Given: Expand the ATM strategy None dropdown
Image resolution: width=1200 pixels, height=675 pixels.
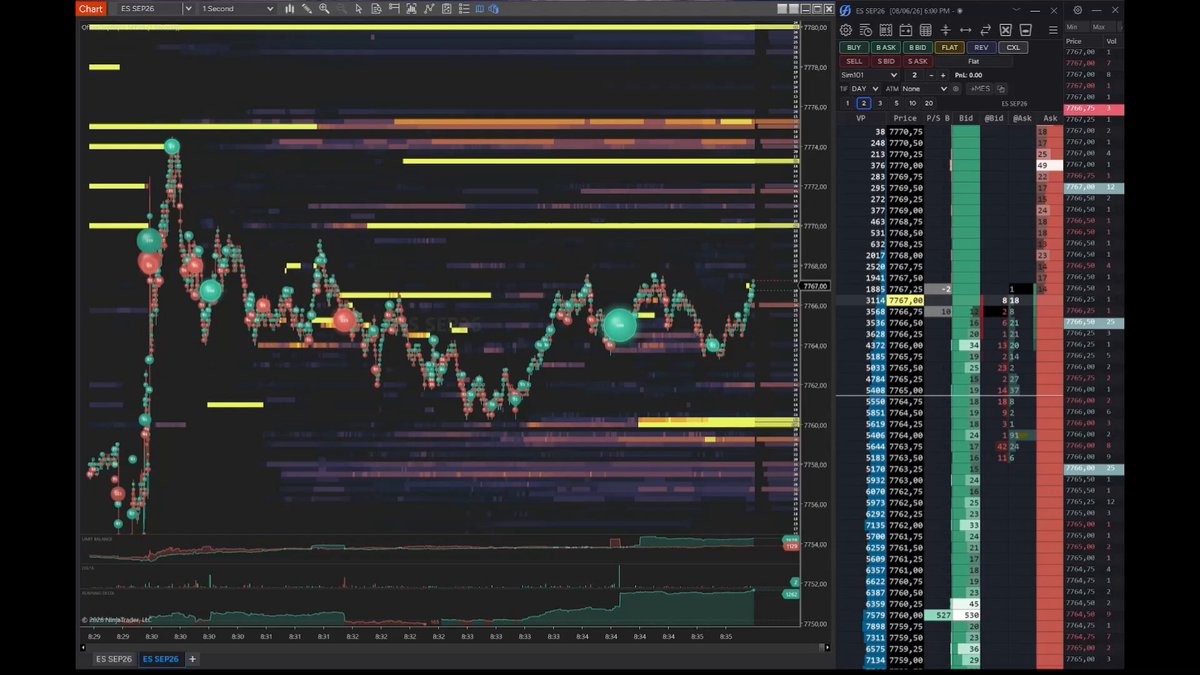Looking at the screenshot, I should tap(924, 89).
